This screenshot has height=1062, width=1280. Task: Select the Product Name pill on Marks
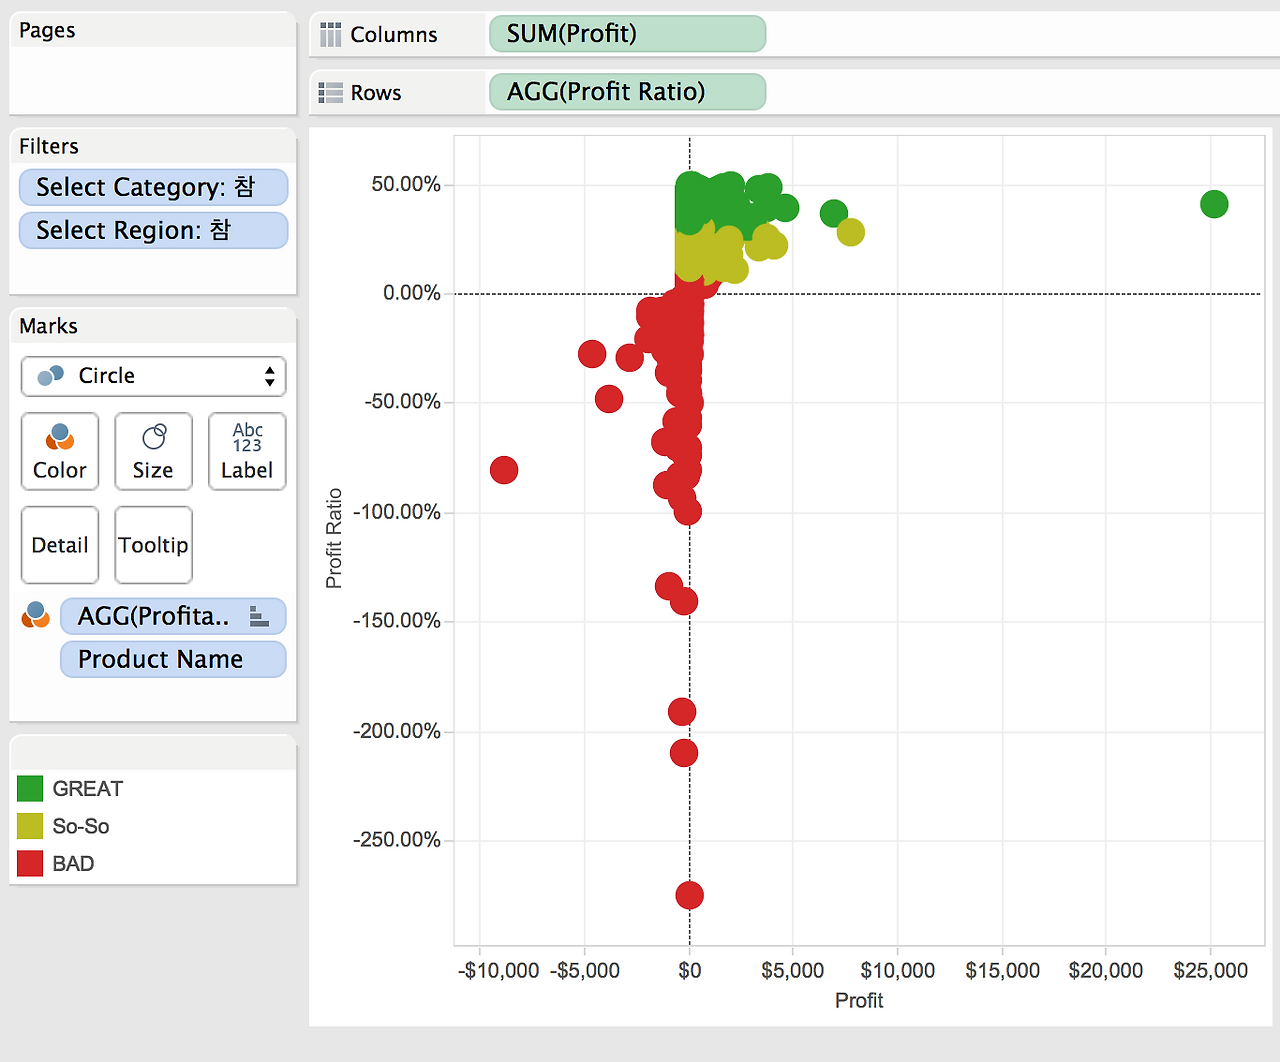[173, 659]
